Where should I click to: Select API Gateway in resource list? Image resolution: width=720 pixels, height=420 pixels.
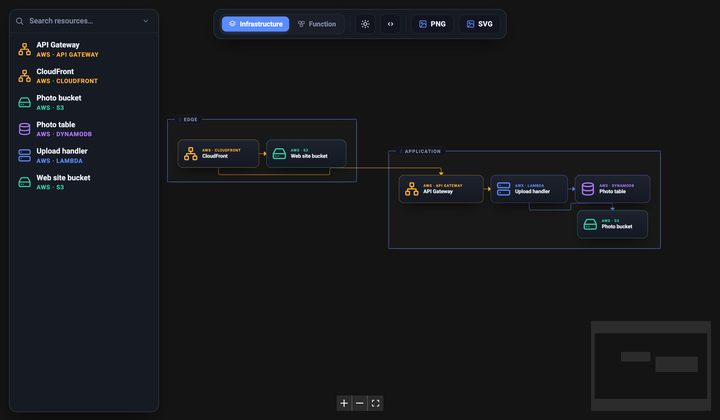(x=84, y=49)
